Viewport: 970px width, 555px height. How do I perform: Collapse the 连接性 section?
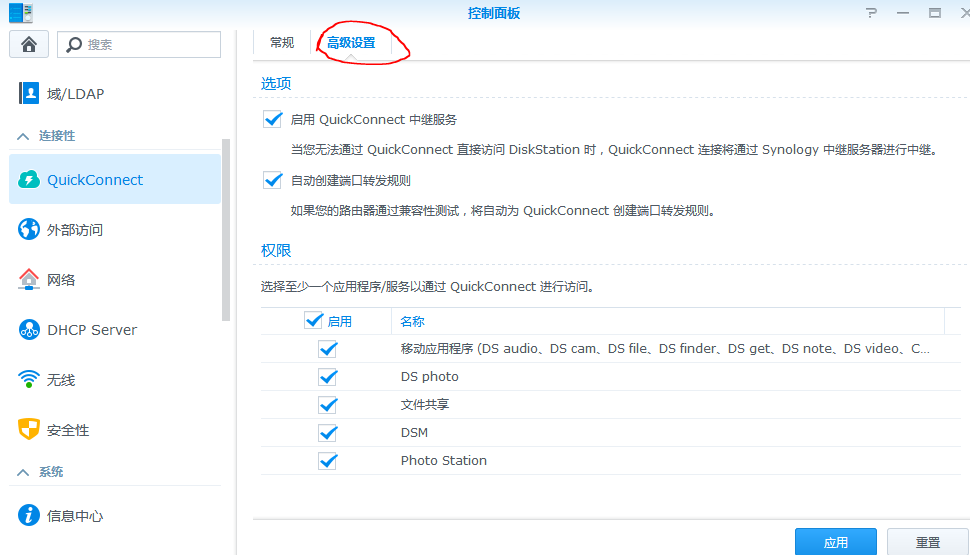[x=23, y=136]
